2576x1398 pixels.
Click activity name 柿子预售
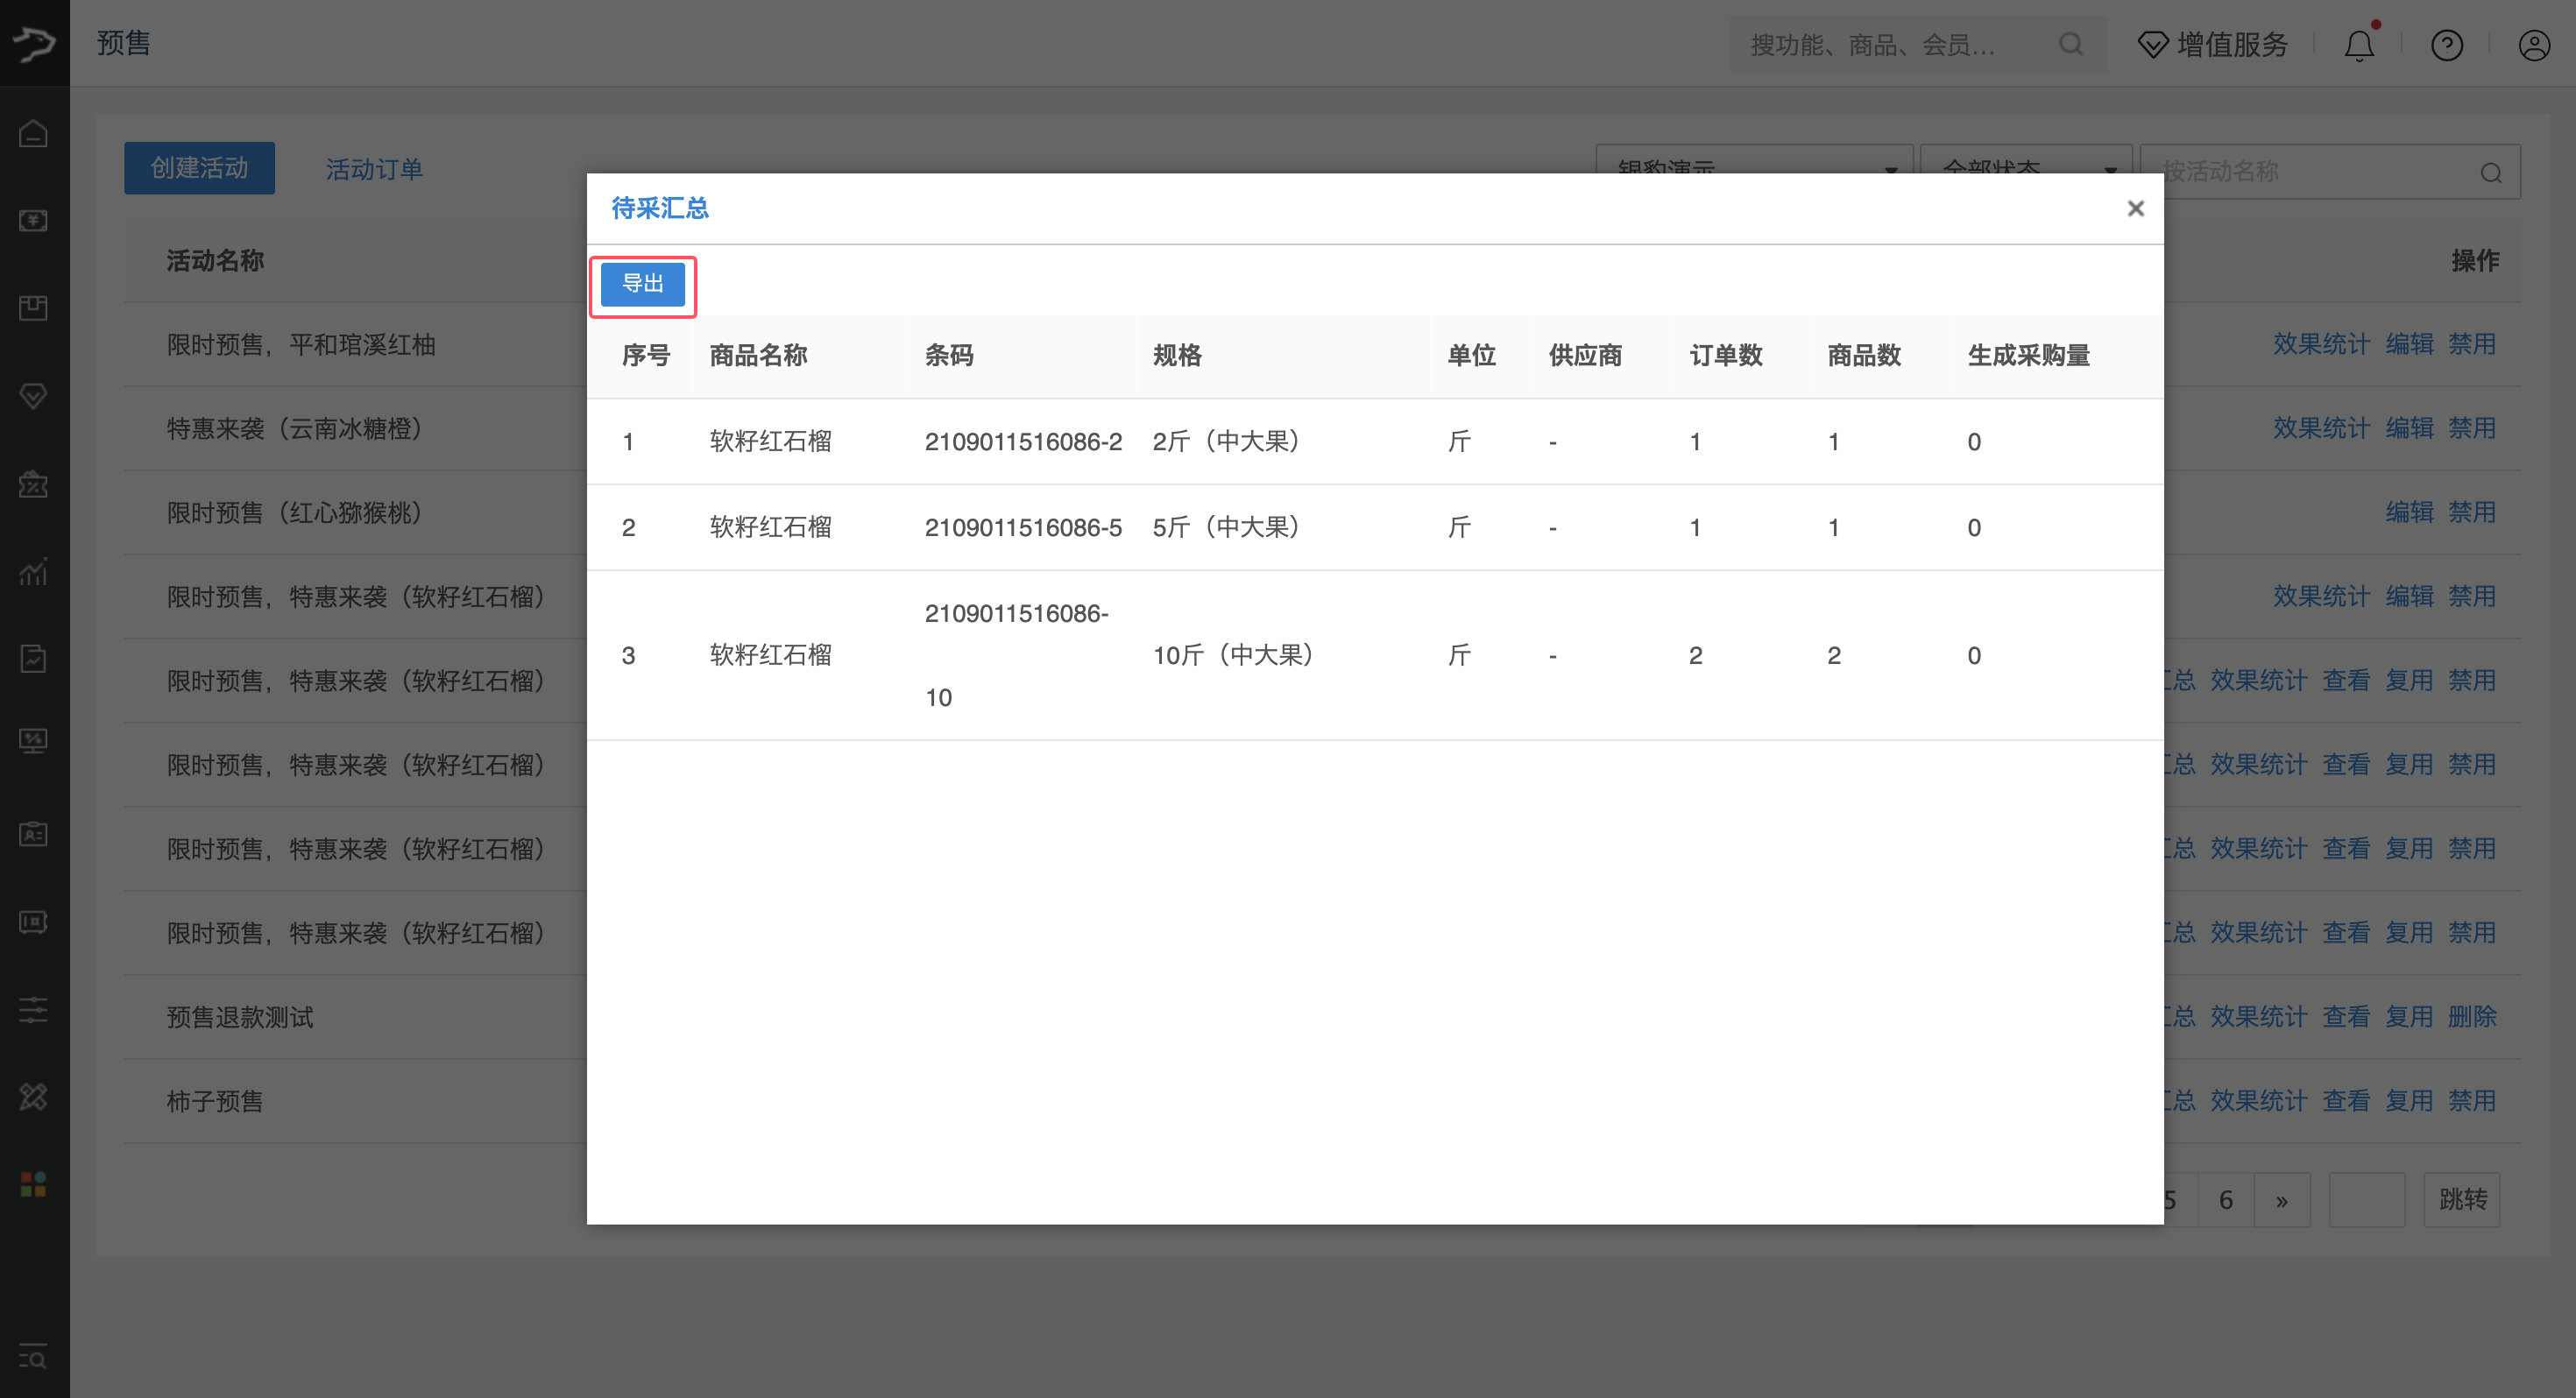[215, 1101]
